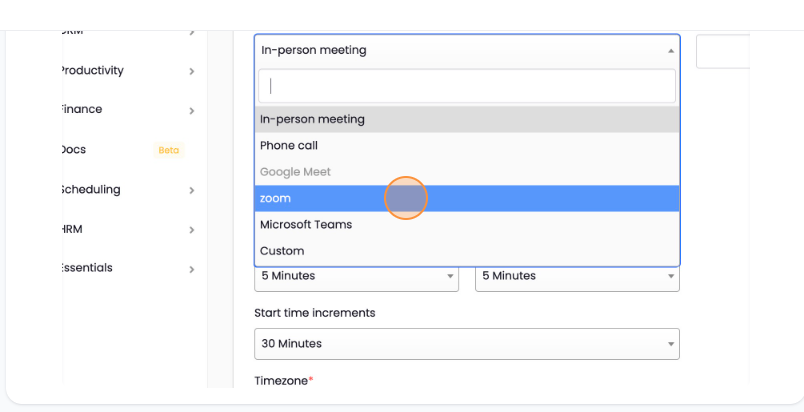804x412 pixels.
Task: Expand the Essentials sidebar chevron
Action: (x=191, y=269)
